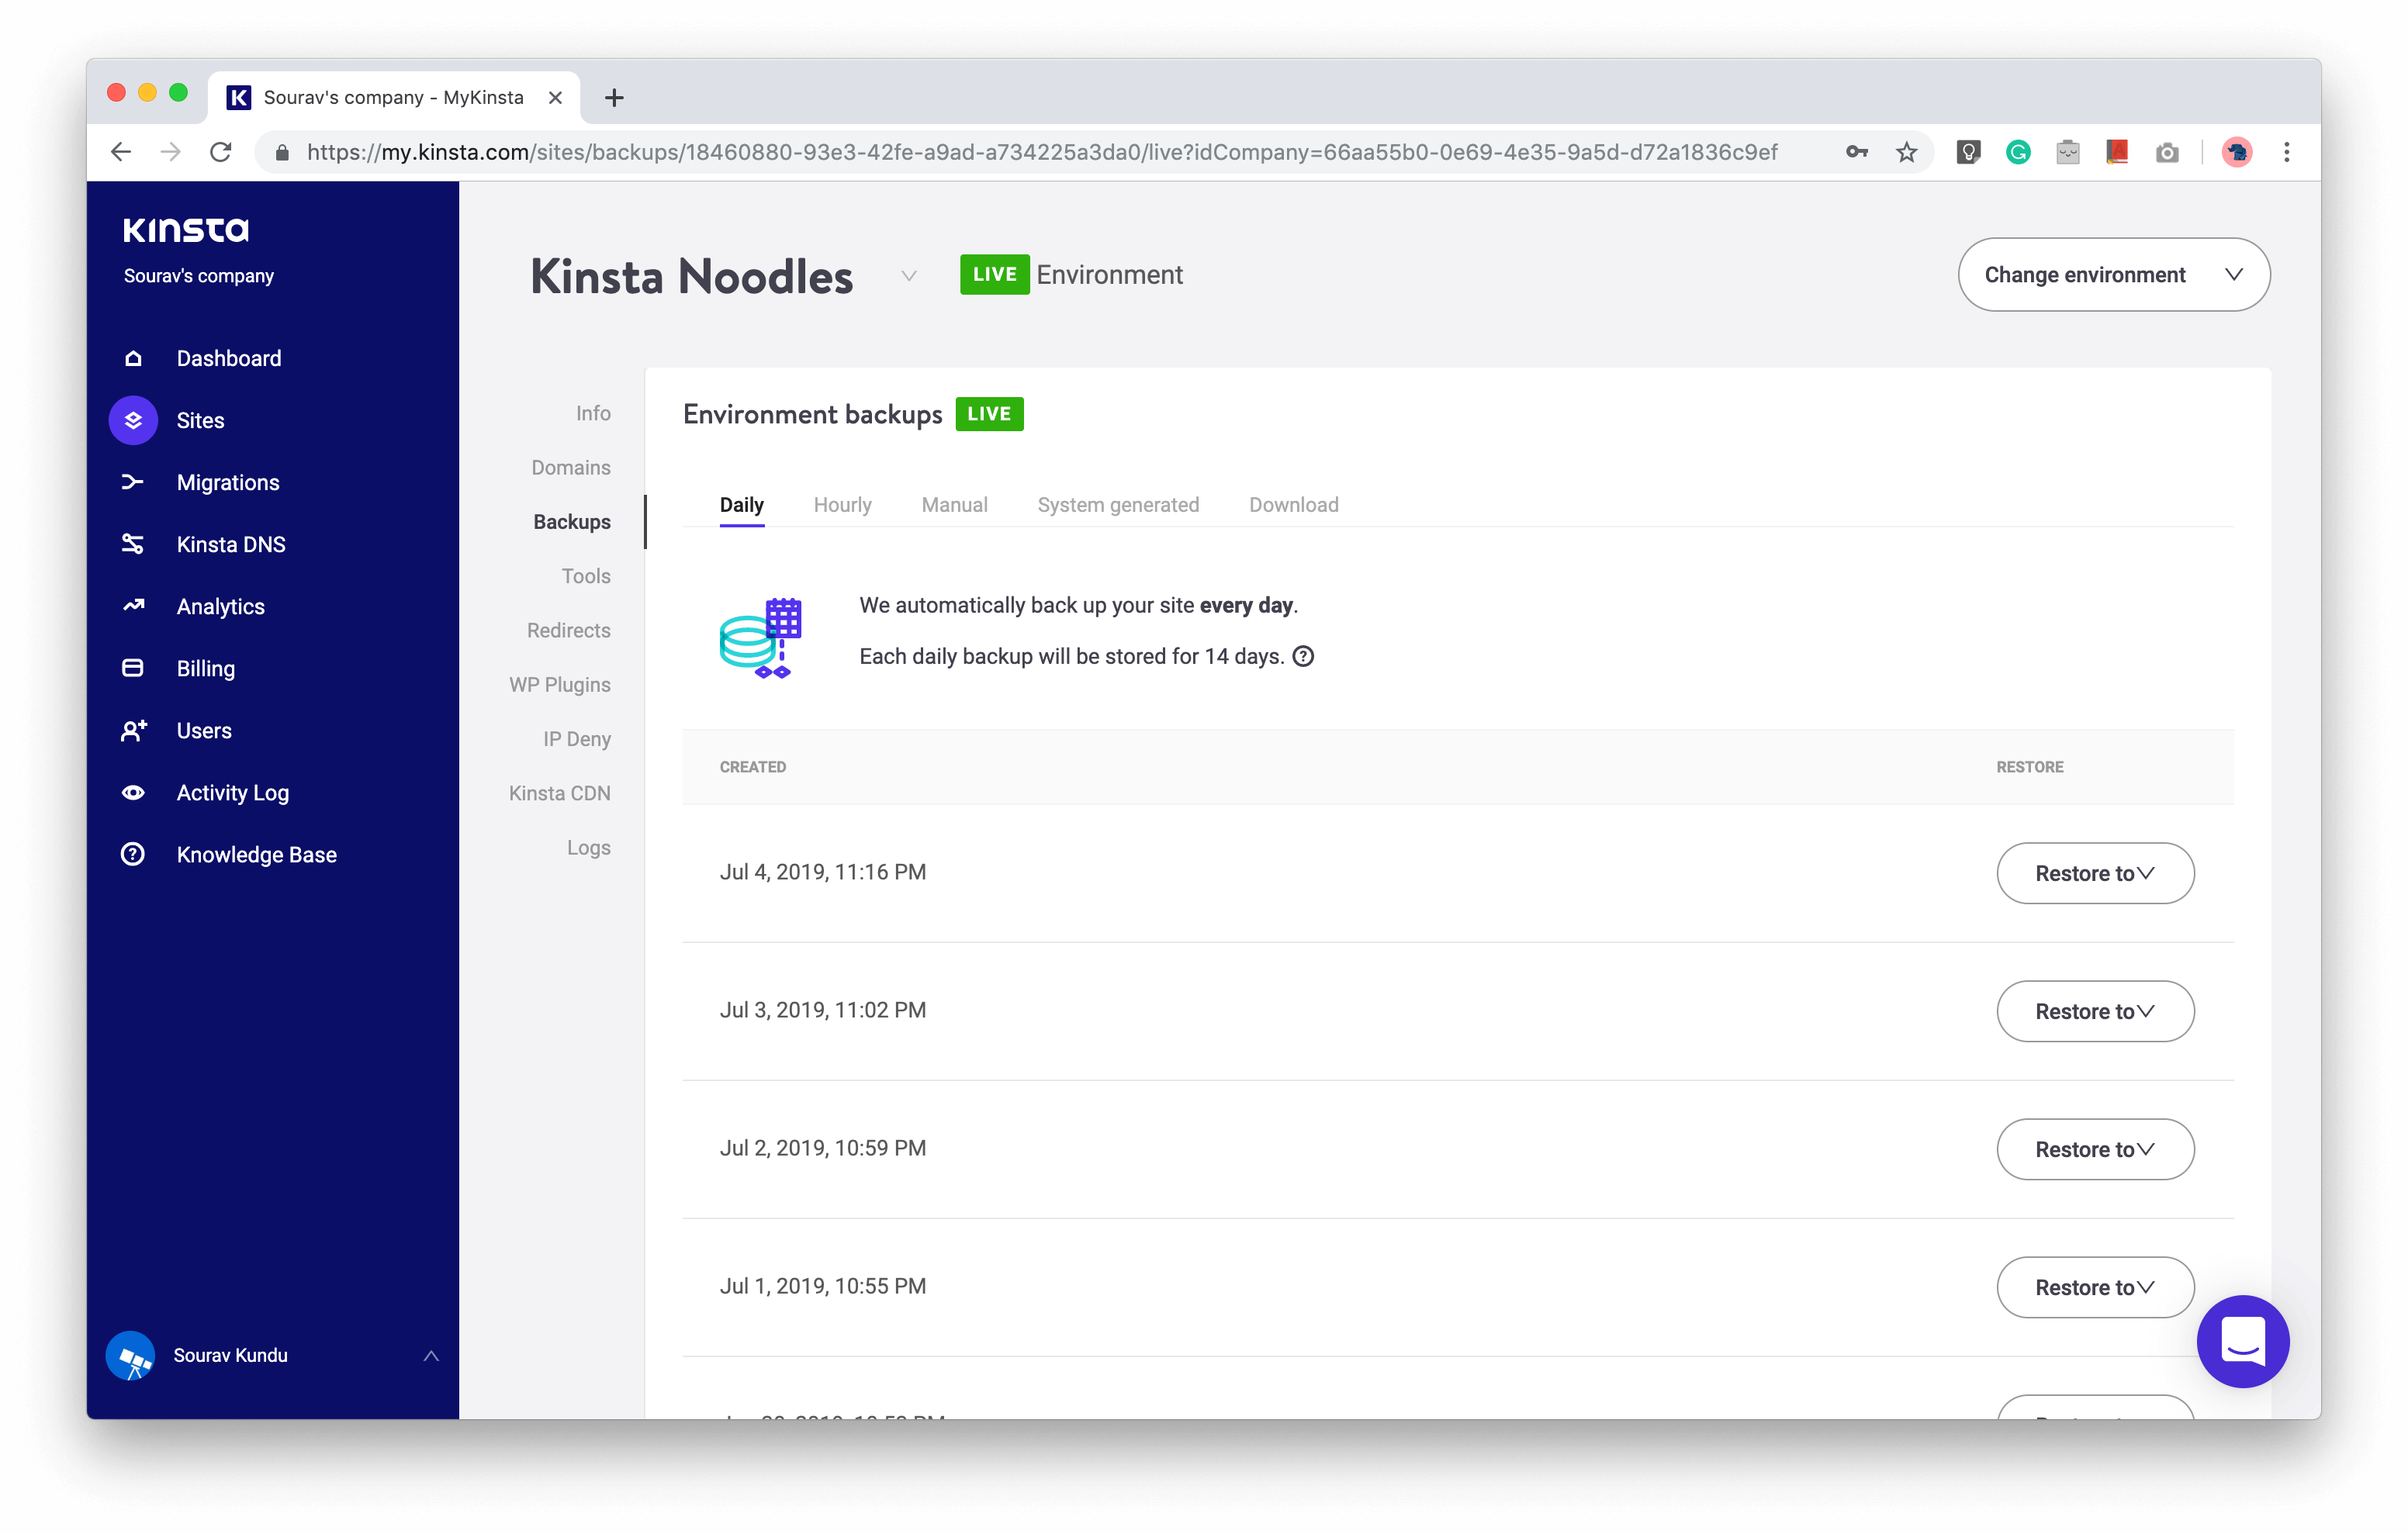Screen dimensions: 2408x1534
Task: Click the Activity Log eye icon
Action: point(133,792)
